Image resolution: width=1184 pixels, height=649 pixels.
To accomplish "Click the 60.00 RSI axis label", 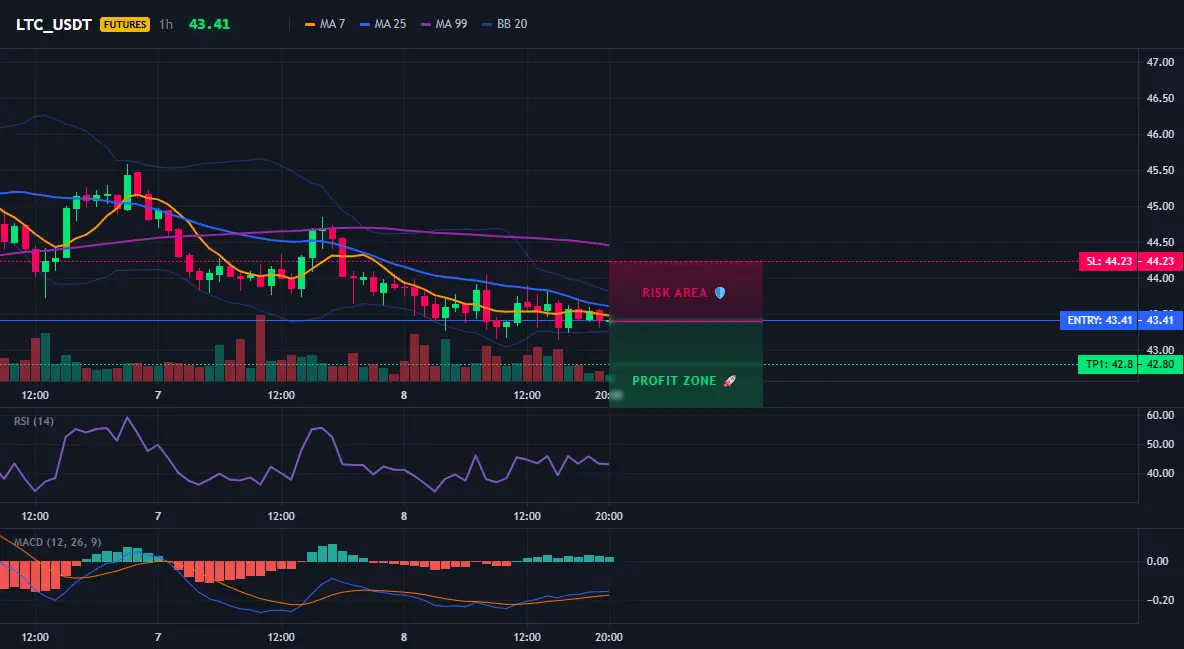I will click(x=1161, y=415).
